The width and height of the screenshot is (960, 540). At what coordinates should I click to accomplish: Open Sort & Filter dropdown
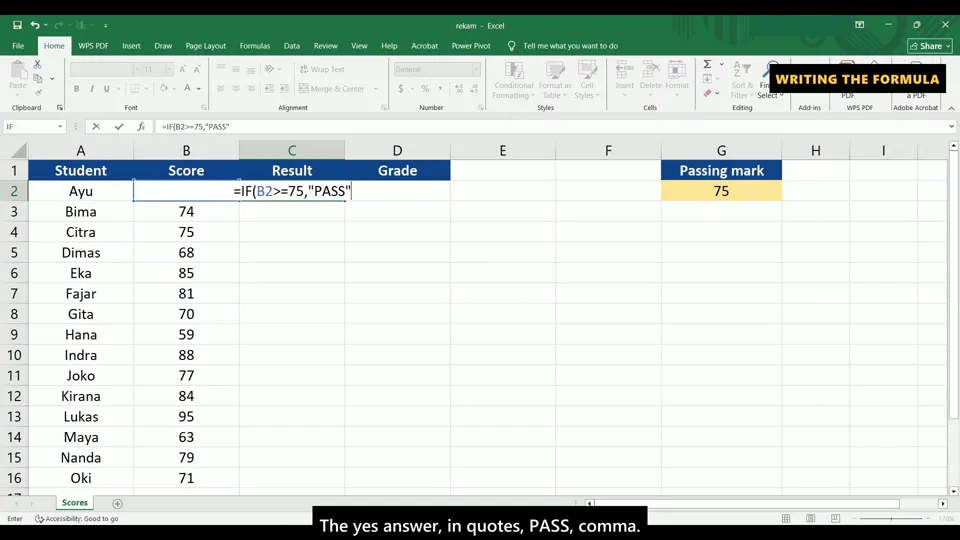[x=742, y=80]
